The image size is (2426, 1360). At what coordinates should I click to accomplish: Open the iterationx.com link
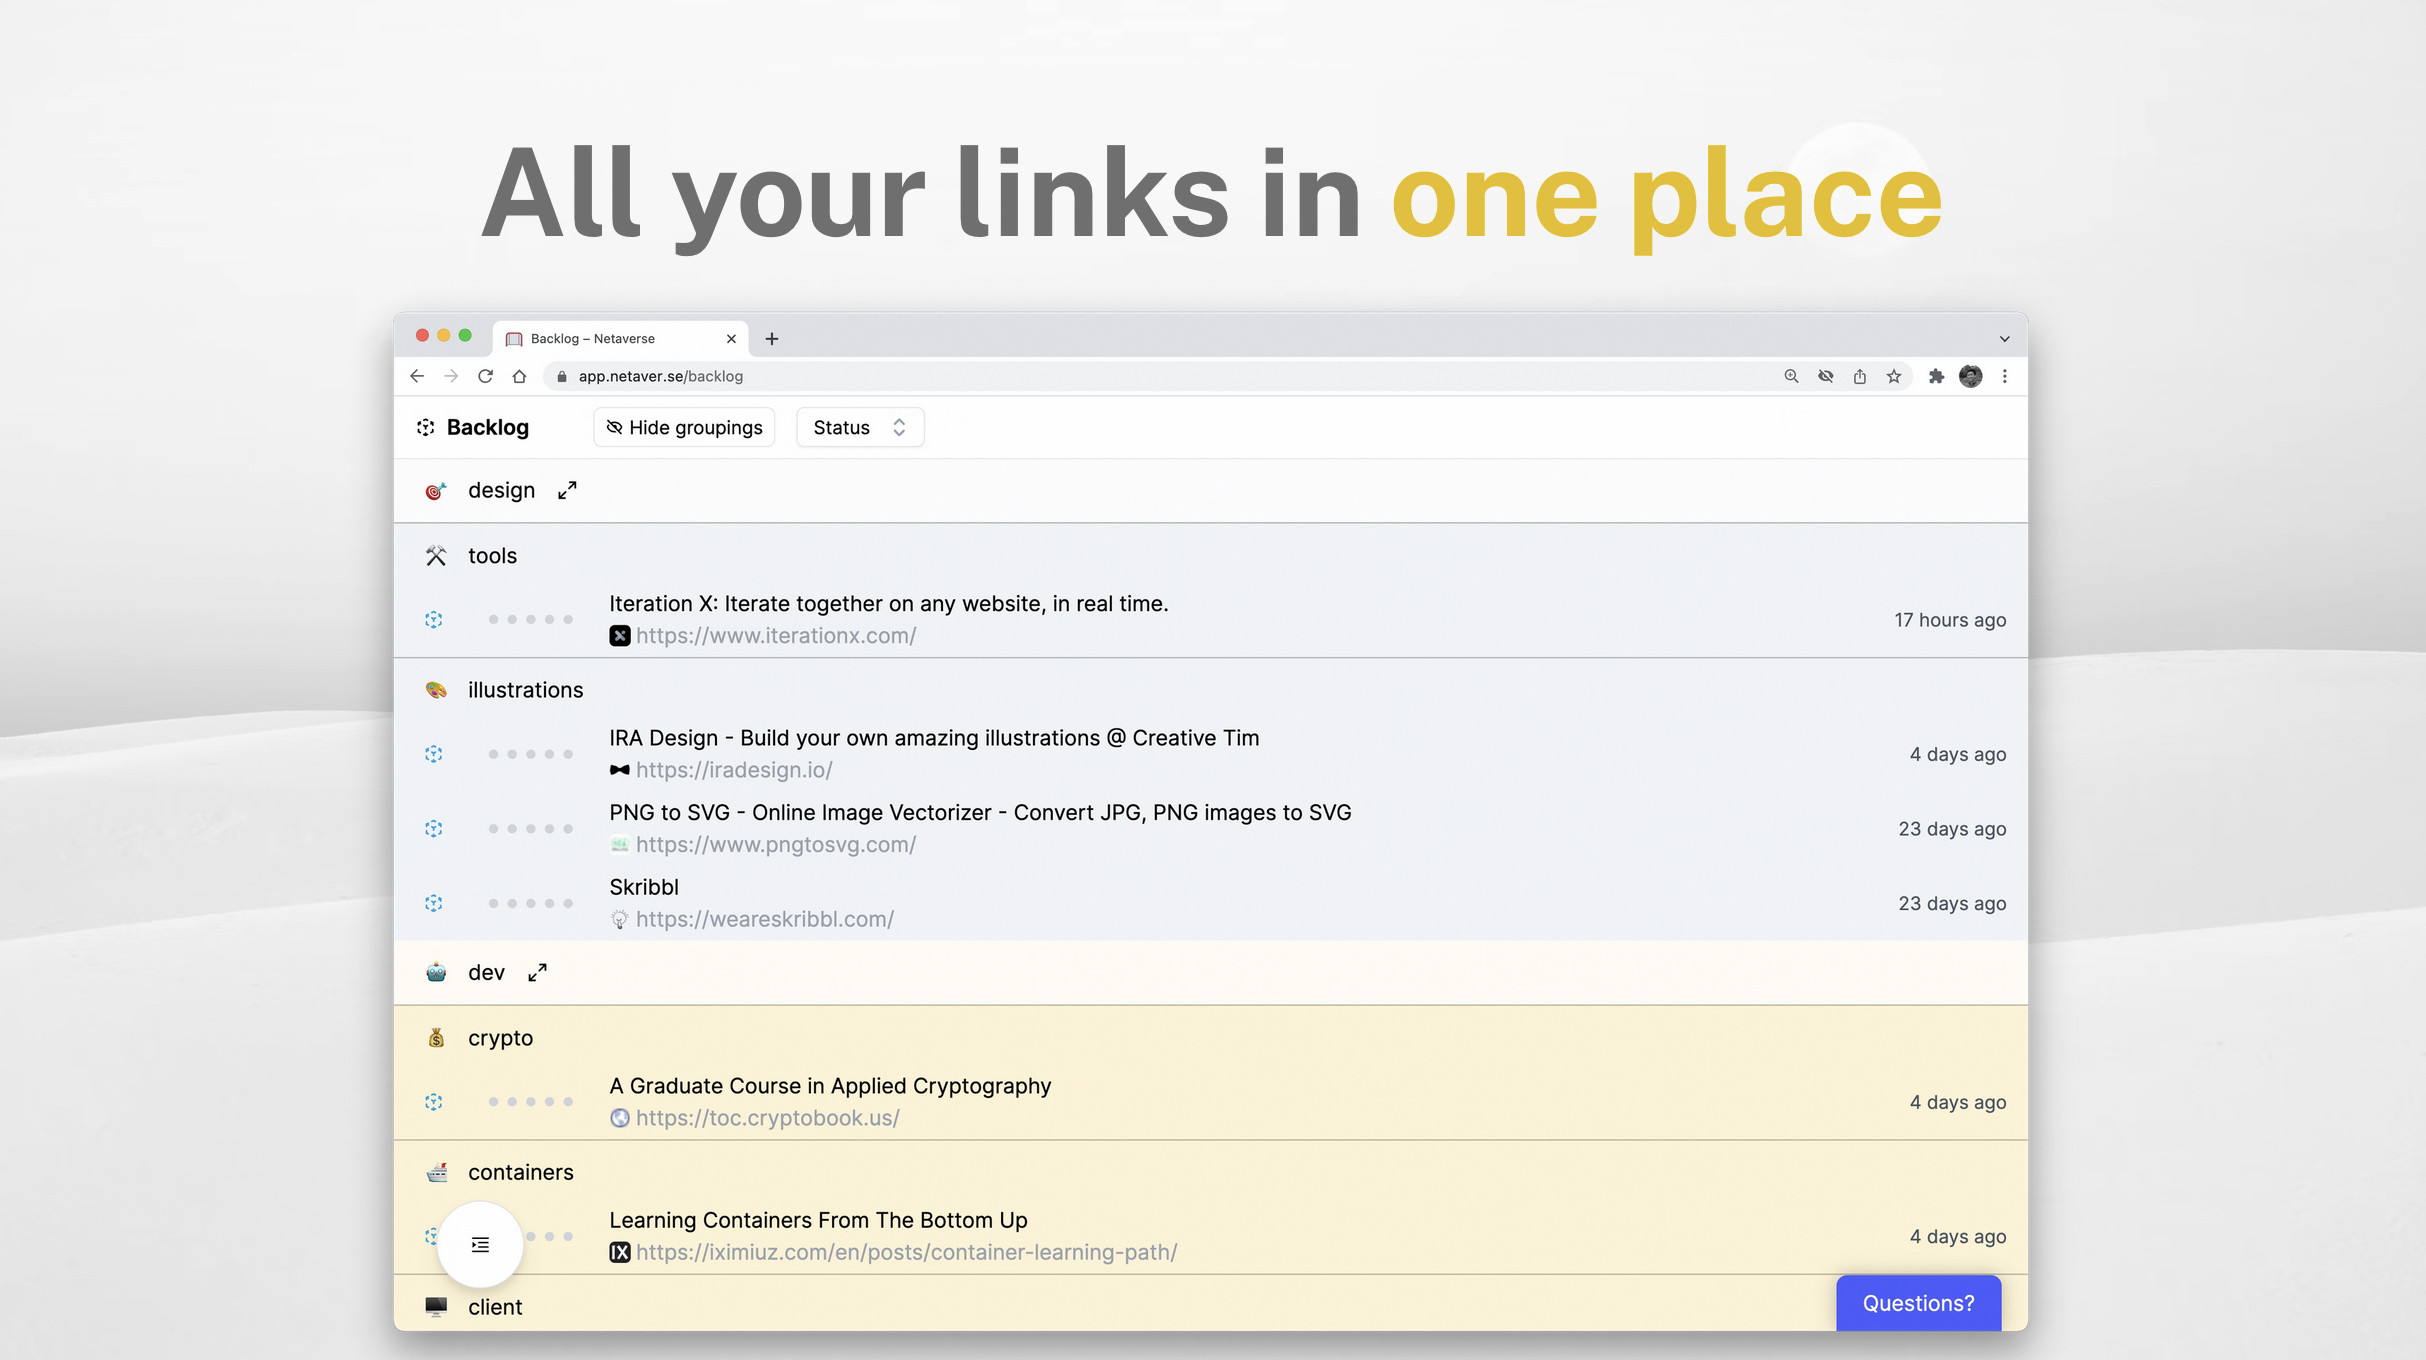775,636
